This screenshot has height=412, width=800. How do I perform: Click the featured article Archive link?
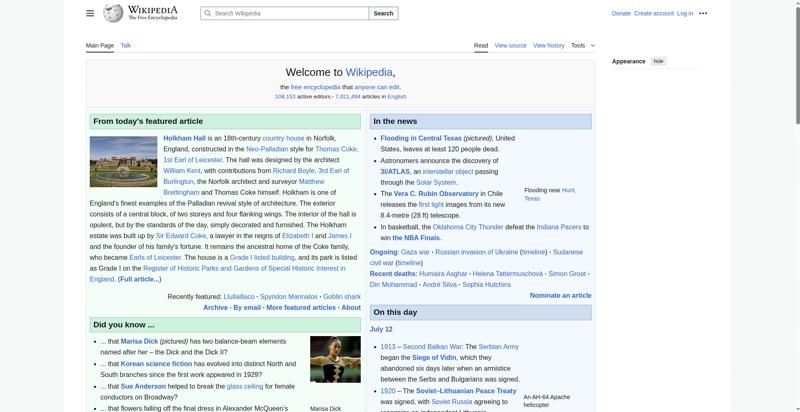click(215, 307)
